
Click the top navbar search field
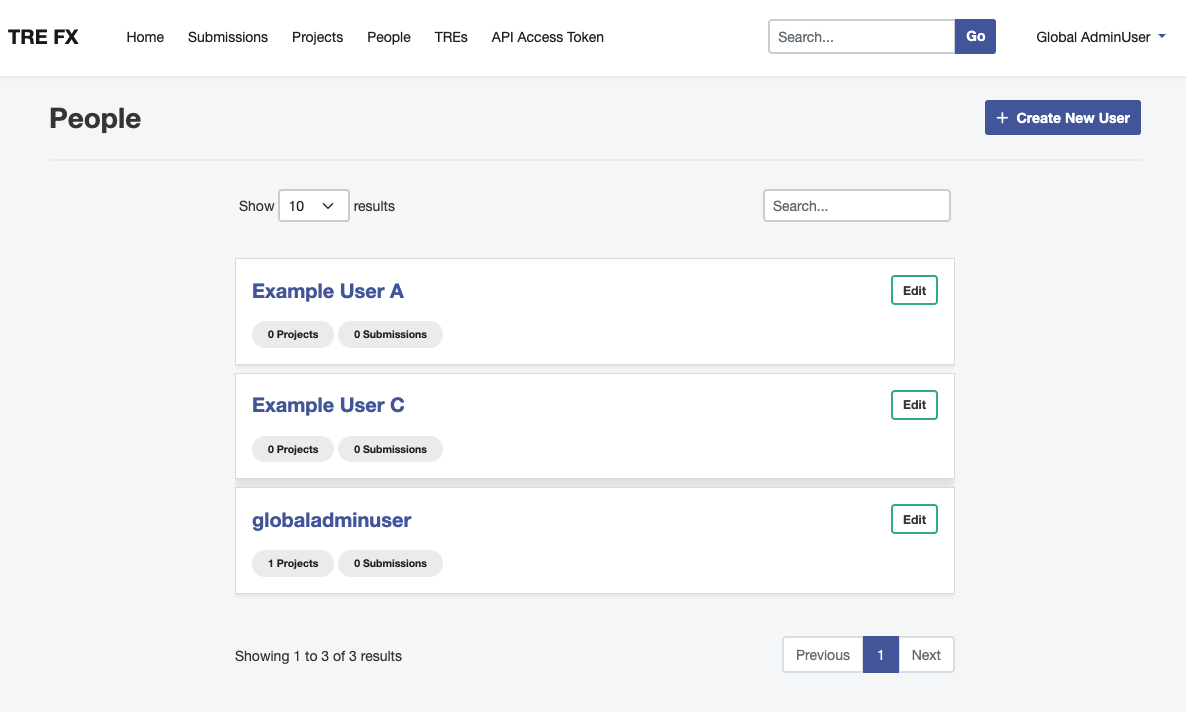pos(861,37)
